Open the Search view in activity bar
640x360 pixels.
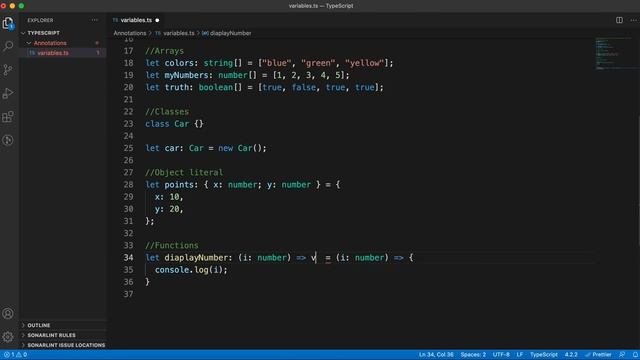(x=8, y=46)
